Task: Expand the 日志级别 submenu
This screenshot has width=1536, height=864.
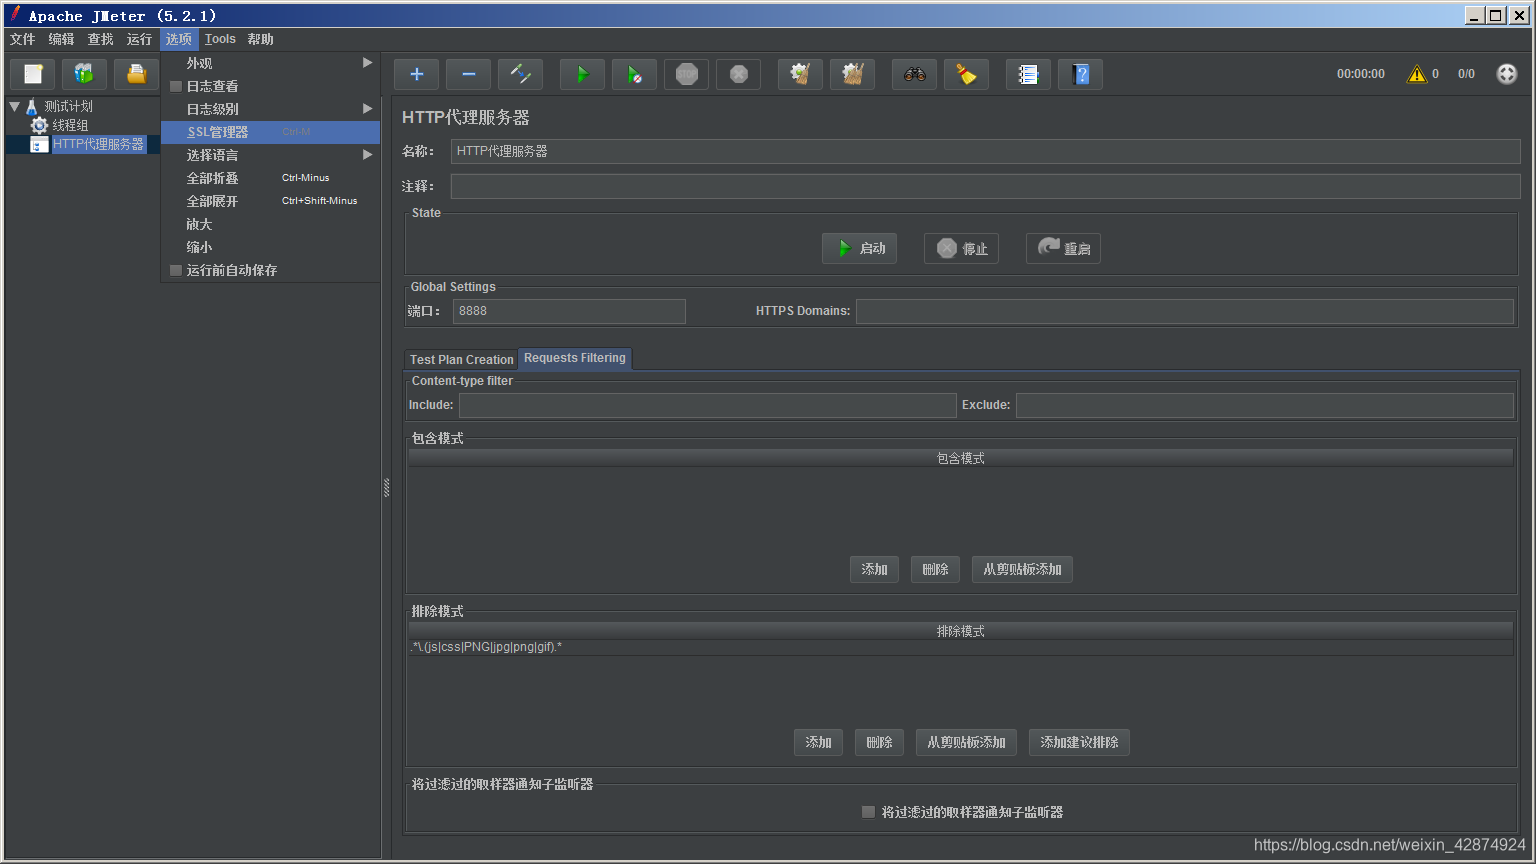Action: point(270,109)
